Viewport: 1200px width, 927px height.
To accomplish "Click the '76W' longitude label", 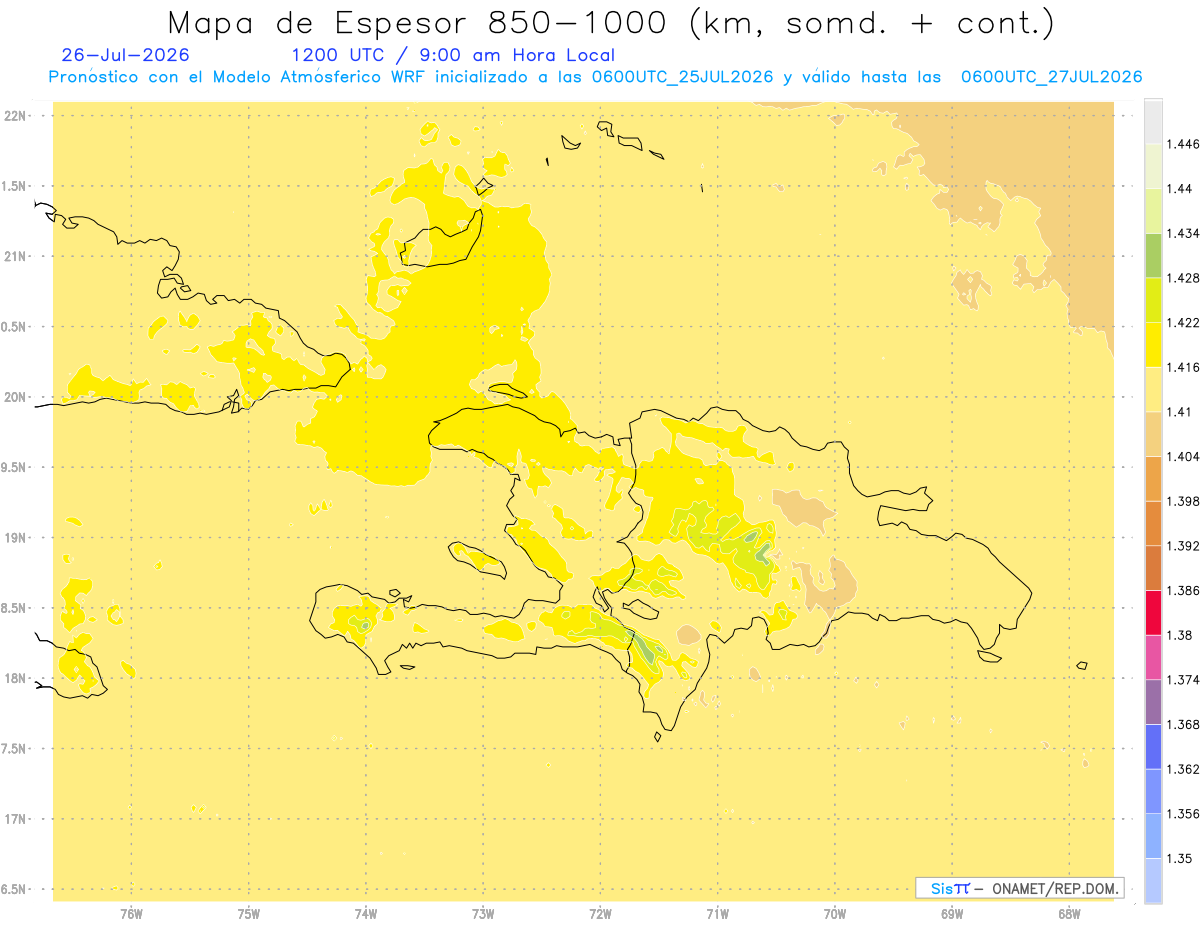I will click(x=131, y=914).
